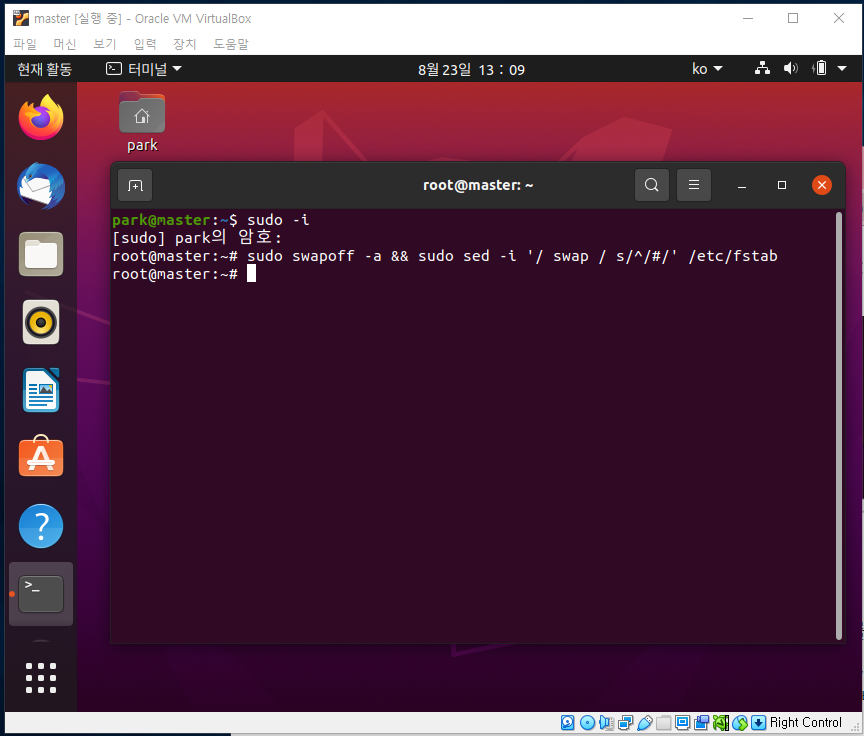Click VirtualBox keyboard capture arrow icon
This screenshot has height=736, width=864.
(x=758, y=722)
